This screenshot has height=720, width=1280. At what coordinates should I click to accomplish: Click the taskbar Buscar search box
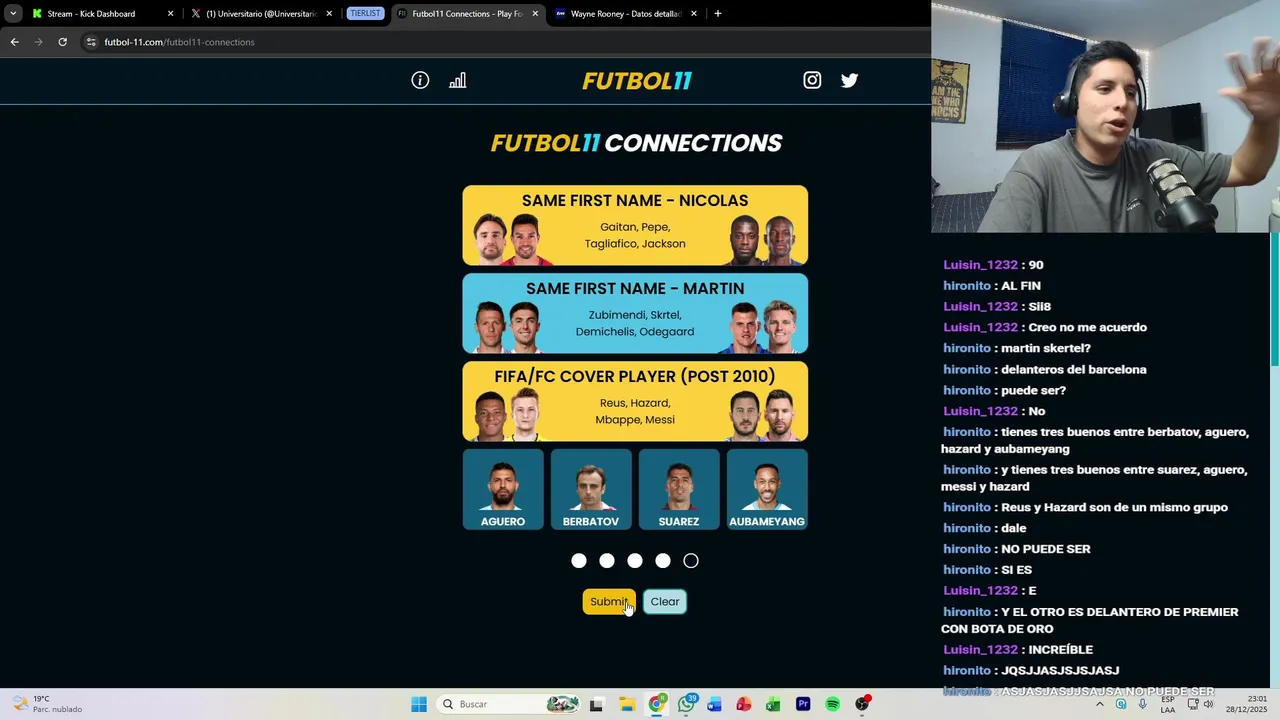tap(508, 704)
